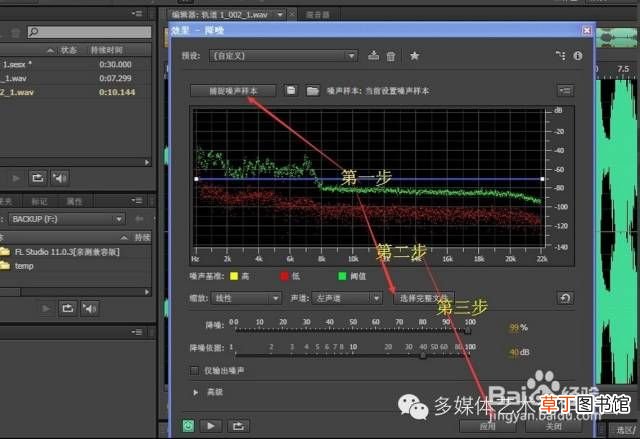Image resolution: width=640 pixels, height=439 pixels.
Task: Toggle loop preview in the effect dialog
Action: point(238,426)
